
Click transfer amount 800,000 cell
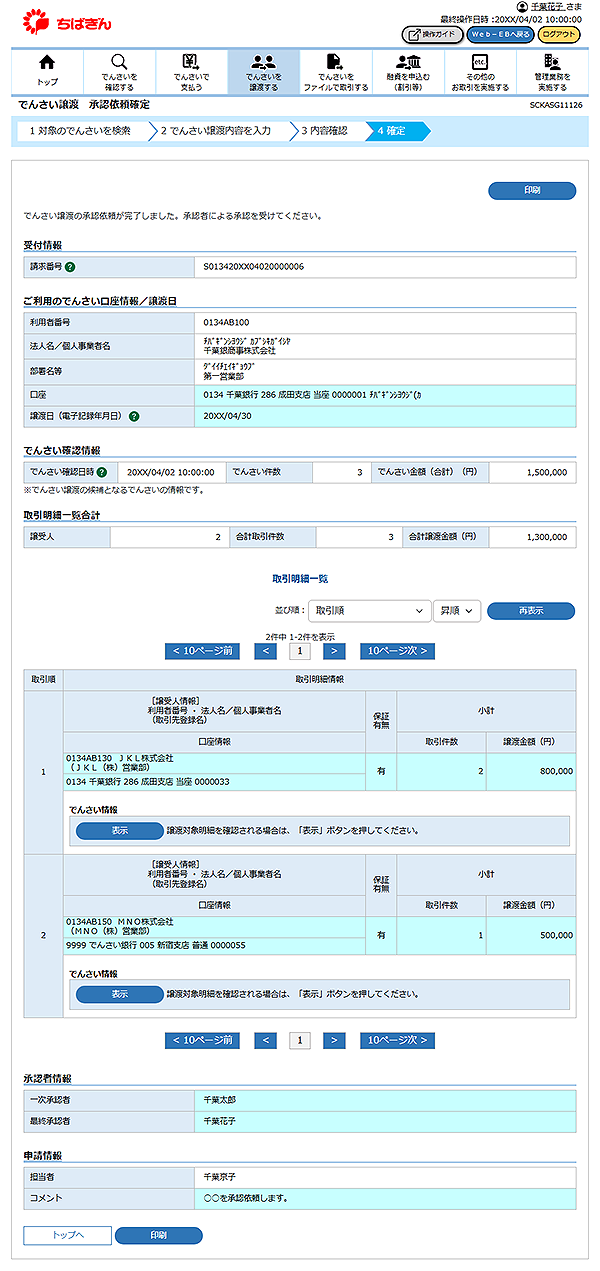coord(532,772)
